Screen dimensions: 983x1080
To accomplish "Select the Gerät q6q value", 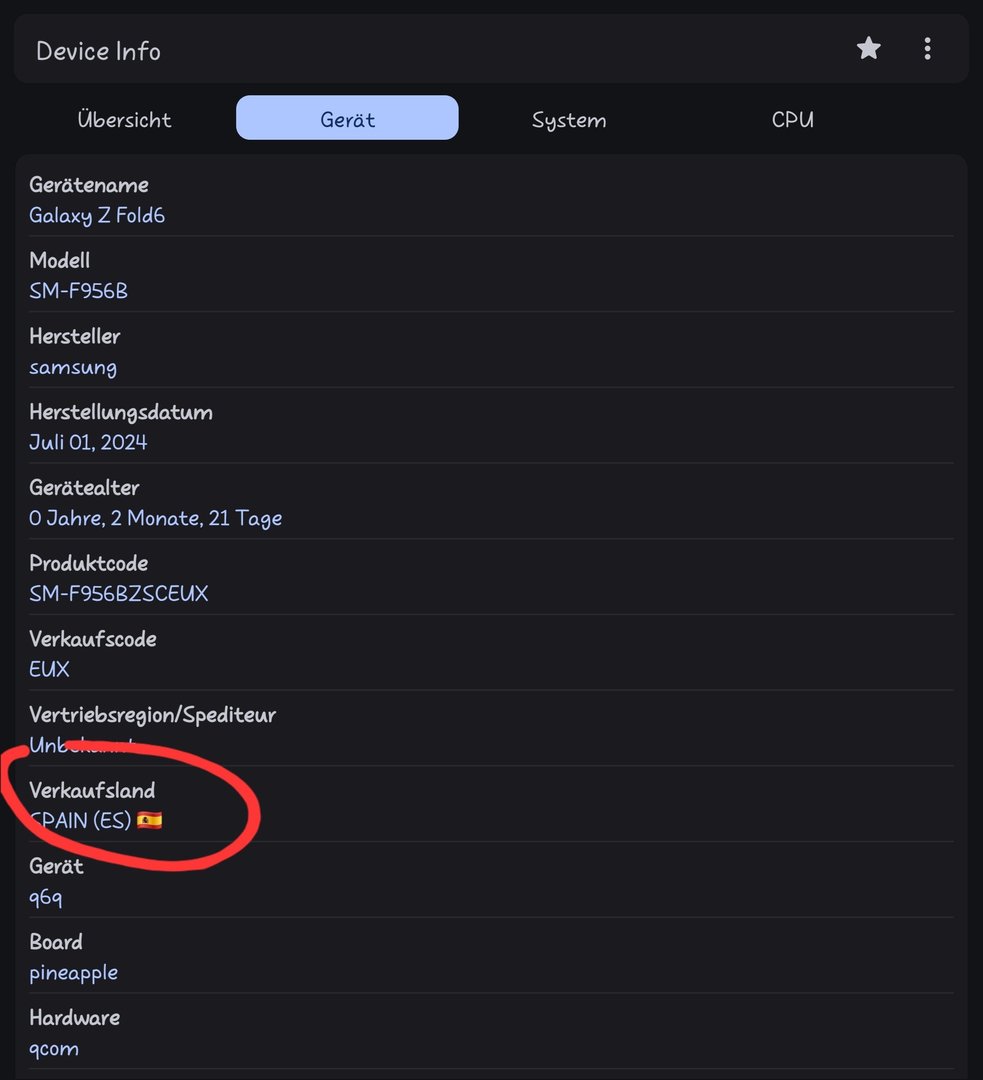I will (x=45, y=897).
